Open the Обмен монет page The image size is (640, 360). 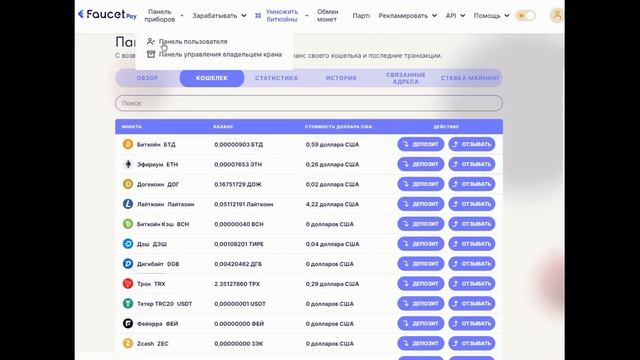click(x=327, y=16)
